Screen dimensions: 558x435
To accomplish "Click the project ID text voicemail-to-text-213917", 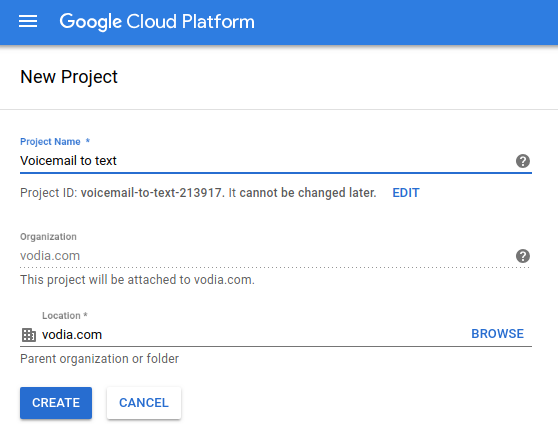I will click(x=151, y=193).
